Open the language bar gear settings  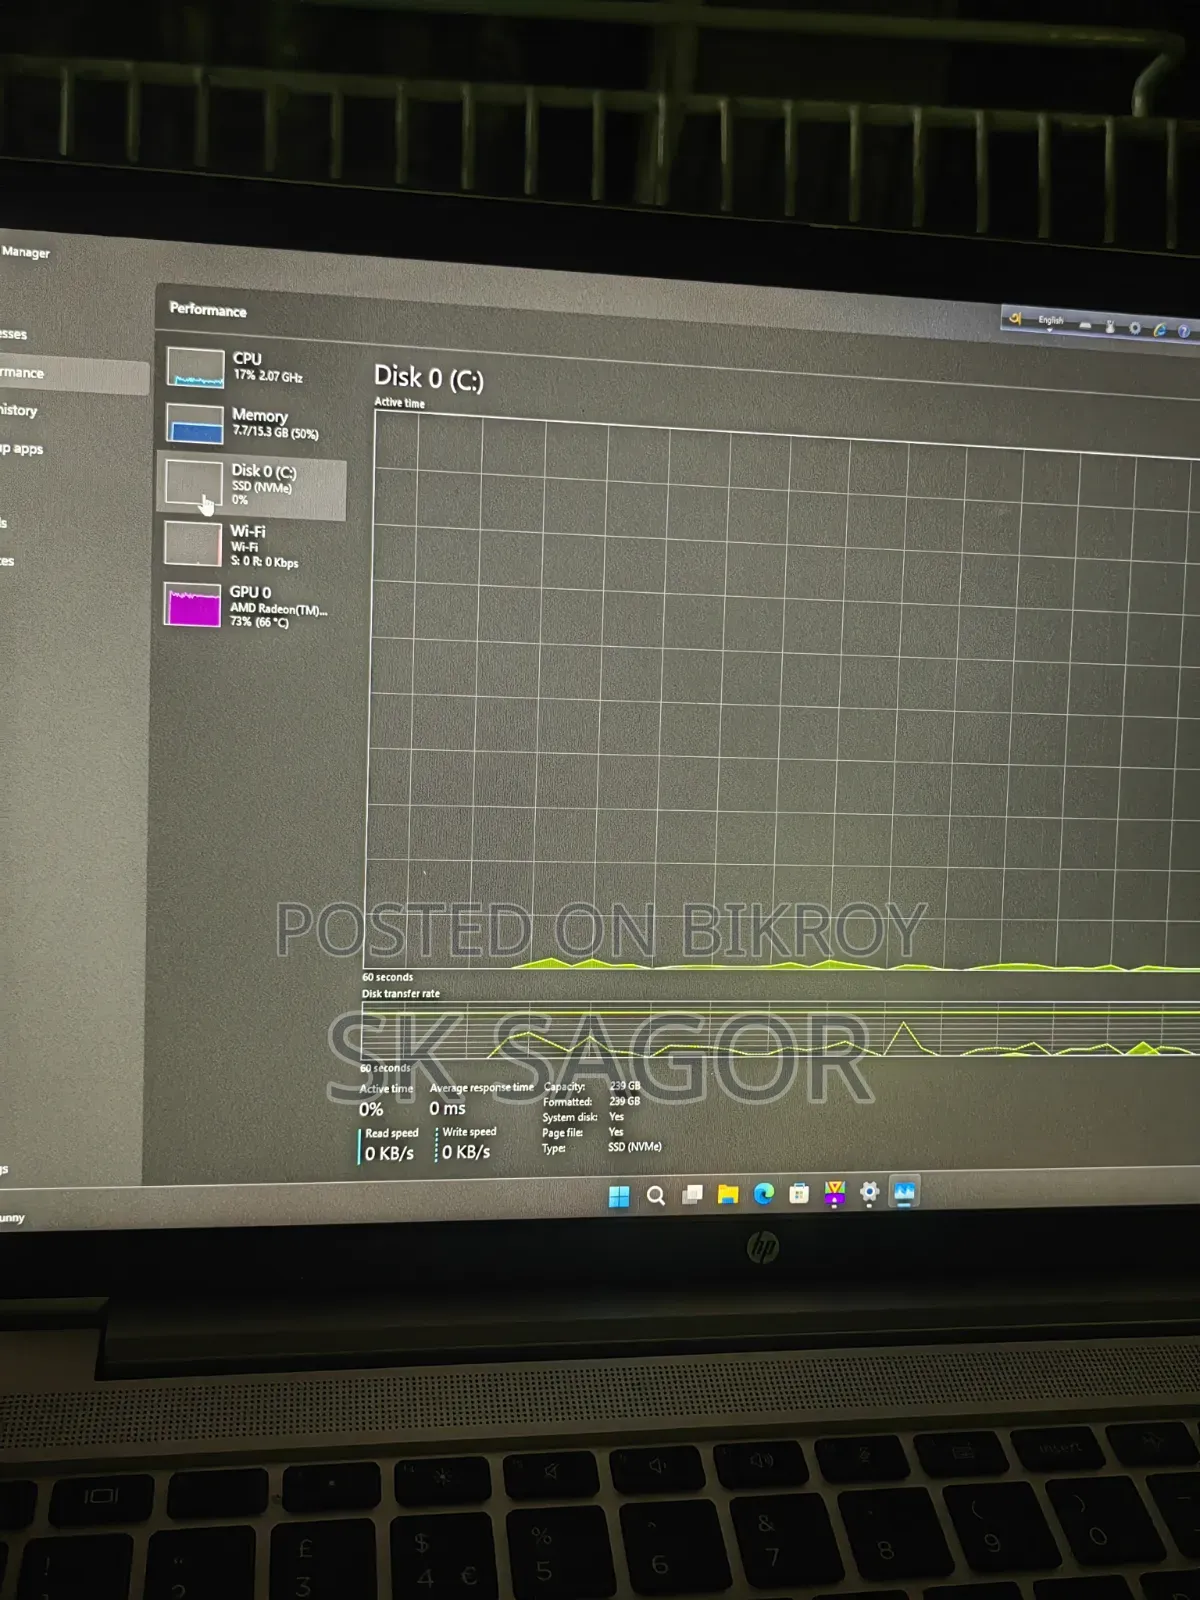tap(1135, 328)
